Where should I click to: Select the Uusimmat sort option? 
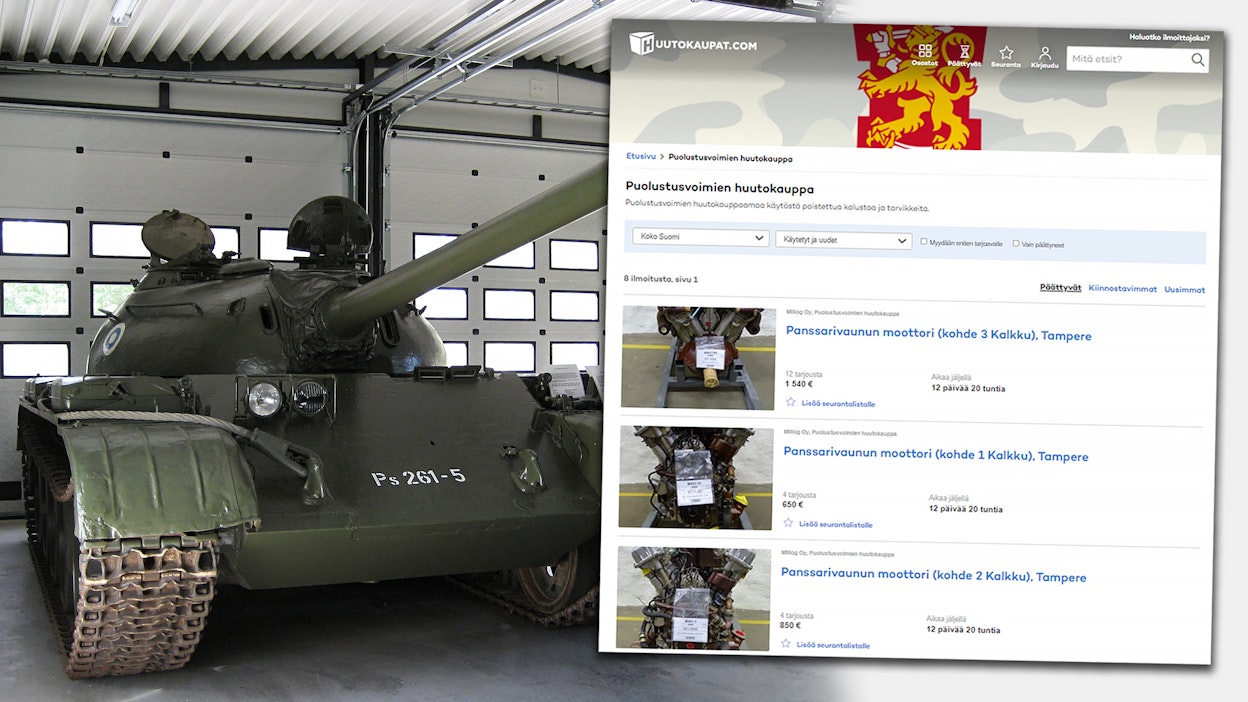[x=1184, y=290]
